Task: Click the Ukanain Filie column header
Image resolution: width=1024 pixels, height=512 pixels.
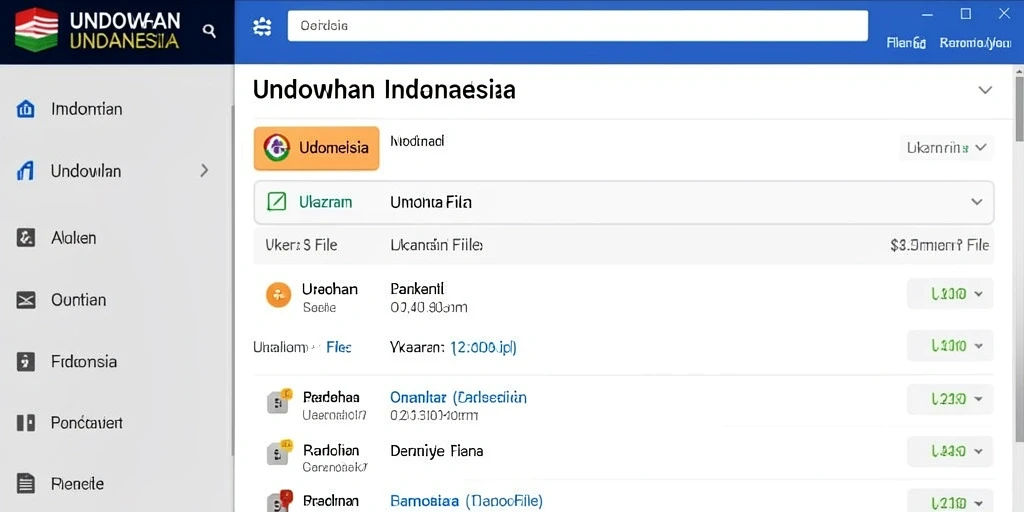Action: coord(436,246)
